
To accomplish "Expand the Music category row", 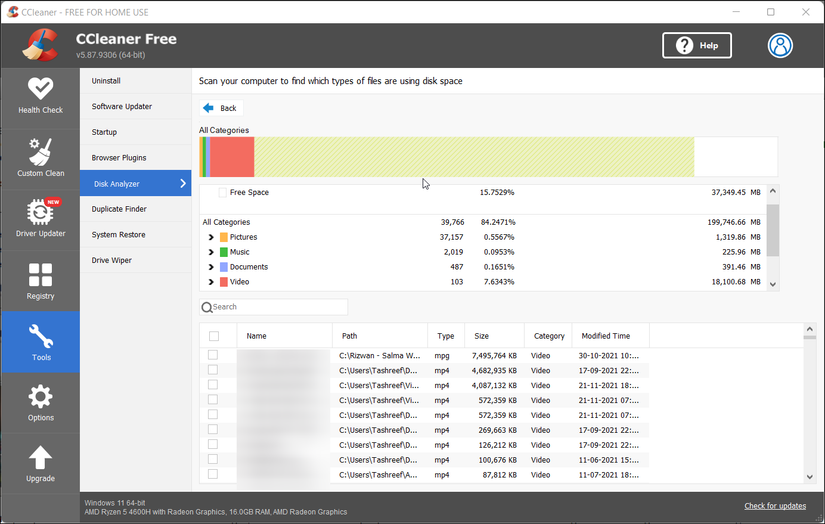I will (x=211, y=252).
